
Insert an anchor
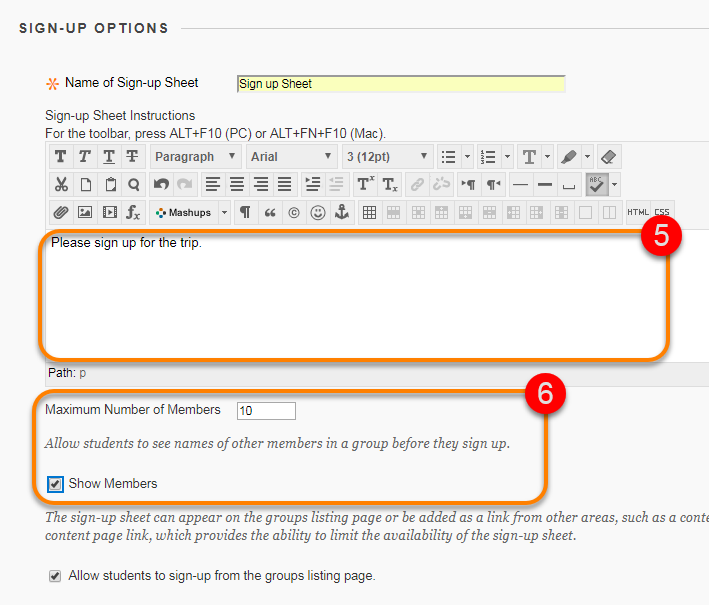pyautogui.click(x=342, y=213)
